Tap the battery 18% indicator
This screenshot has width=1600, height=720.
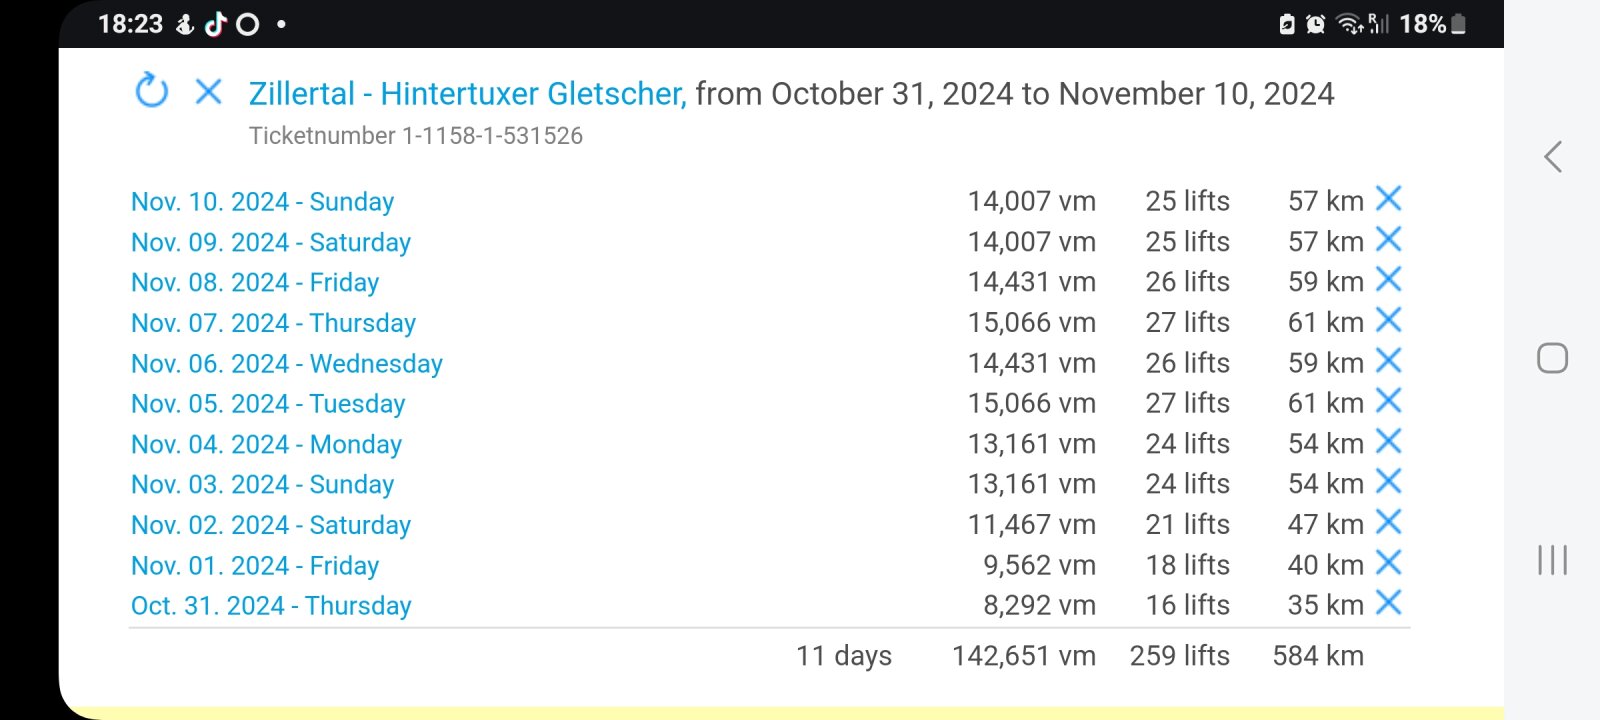[1432, 24]
